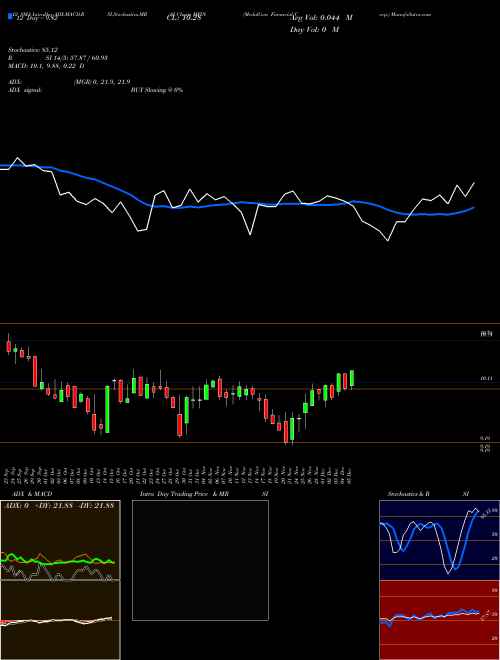Click the 'SI 14/3: 57.87 / 60.93' value
Viewport: 500px width, 660px height.
click(77, 58)
